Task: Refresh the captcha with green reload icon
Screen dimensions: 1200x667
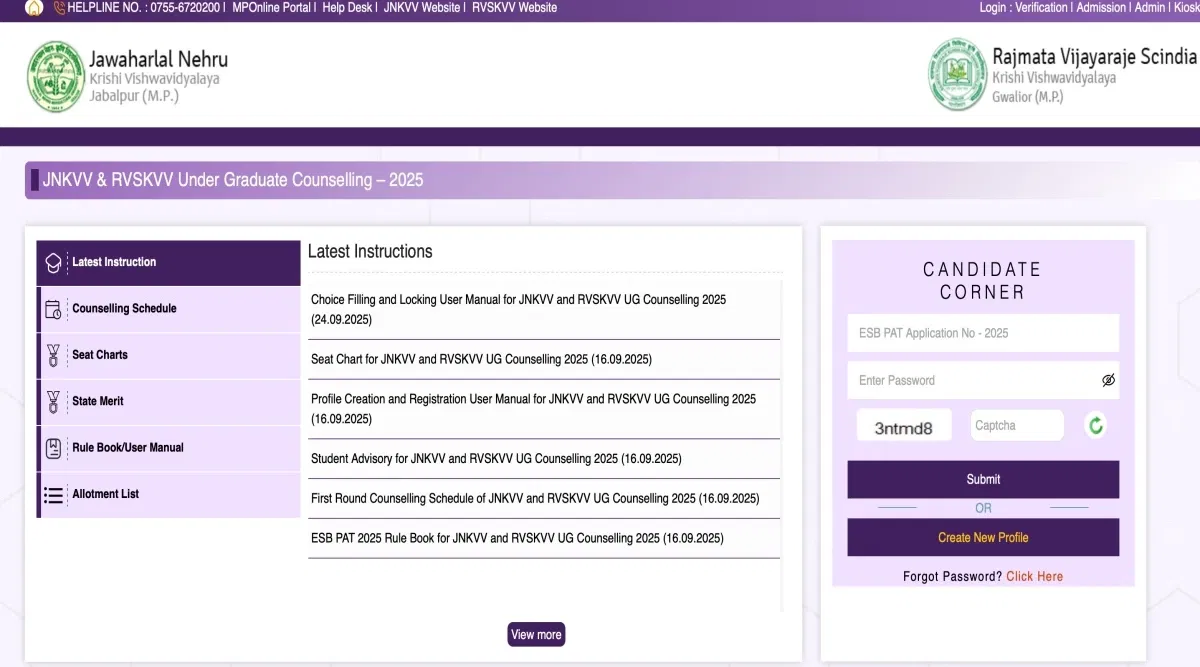Action: pos(1096,426)
